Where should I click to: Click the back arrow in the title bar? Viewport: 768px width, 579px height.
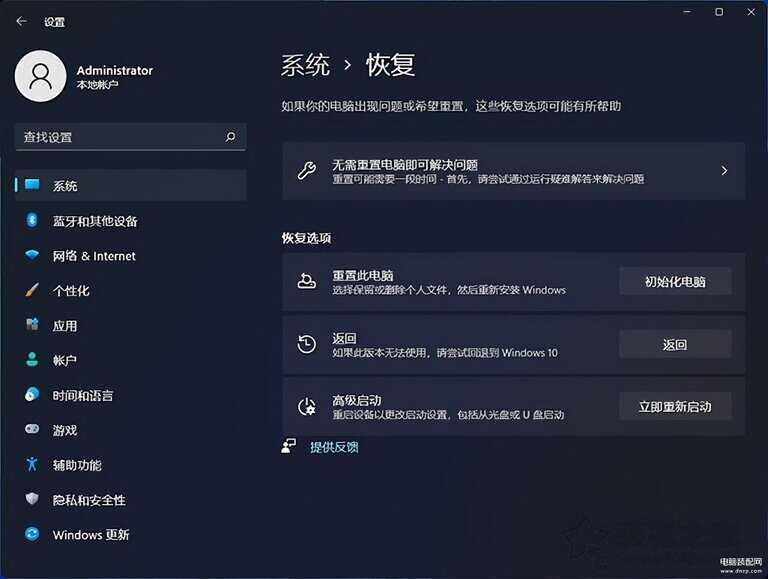click(x=21, y=21)
